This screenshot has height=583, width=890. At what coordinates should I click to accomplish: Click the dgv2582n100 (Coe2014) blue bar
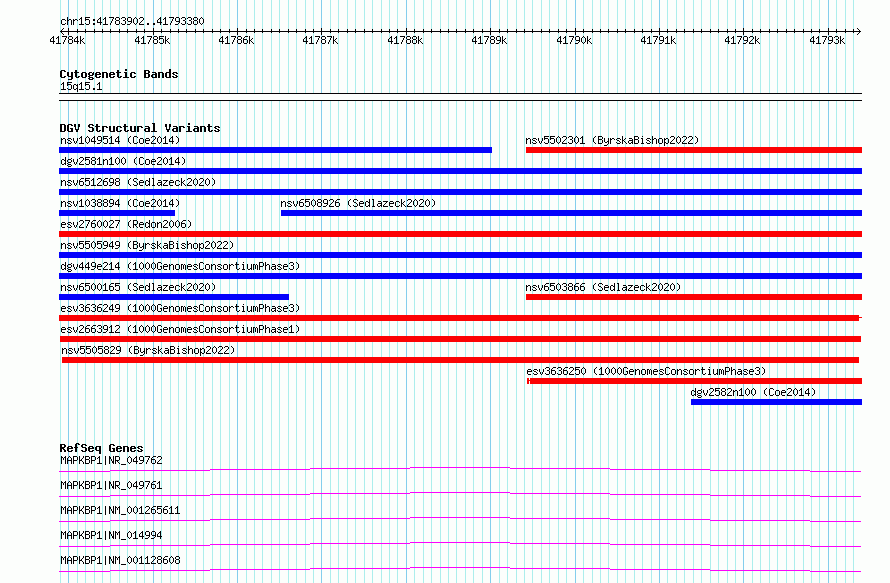tap(776, 402)
